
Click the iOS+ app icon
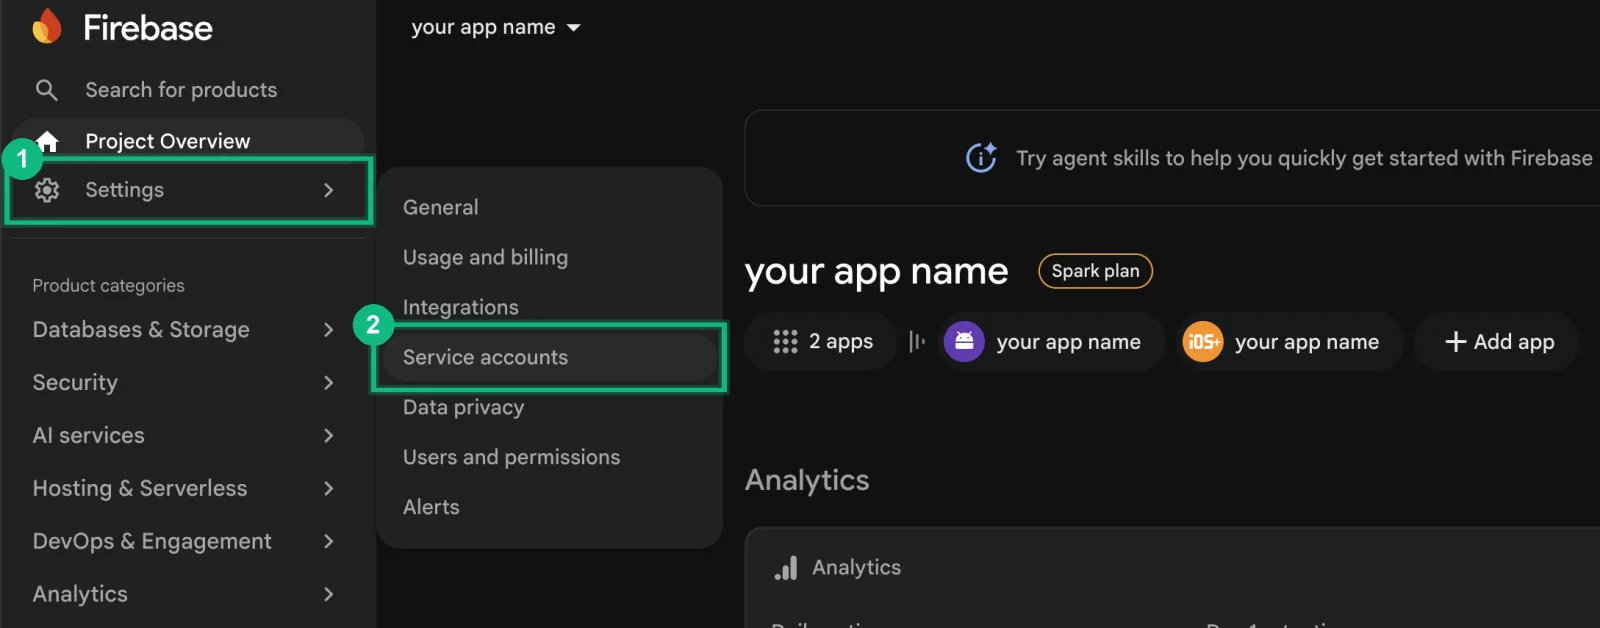(1203, 342)
